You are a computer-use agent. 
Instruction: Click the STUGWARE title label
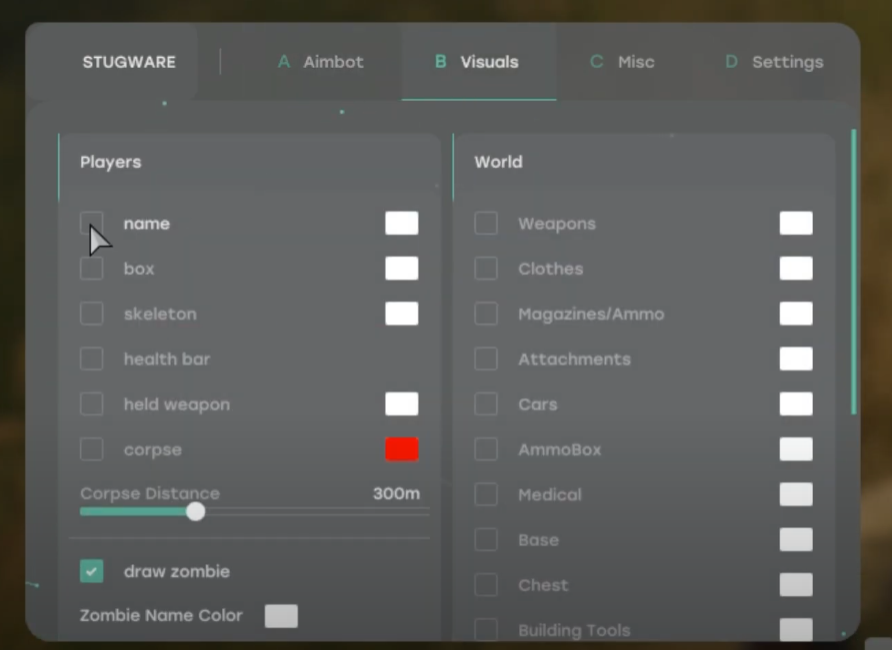(129, 62)
